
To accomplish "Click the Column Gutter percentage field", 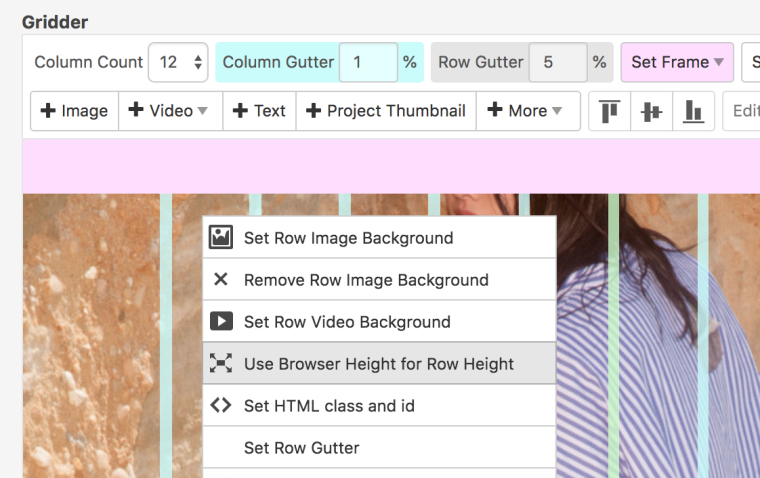I will (x=368, y=62).
